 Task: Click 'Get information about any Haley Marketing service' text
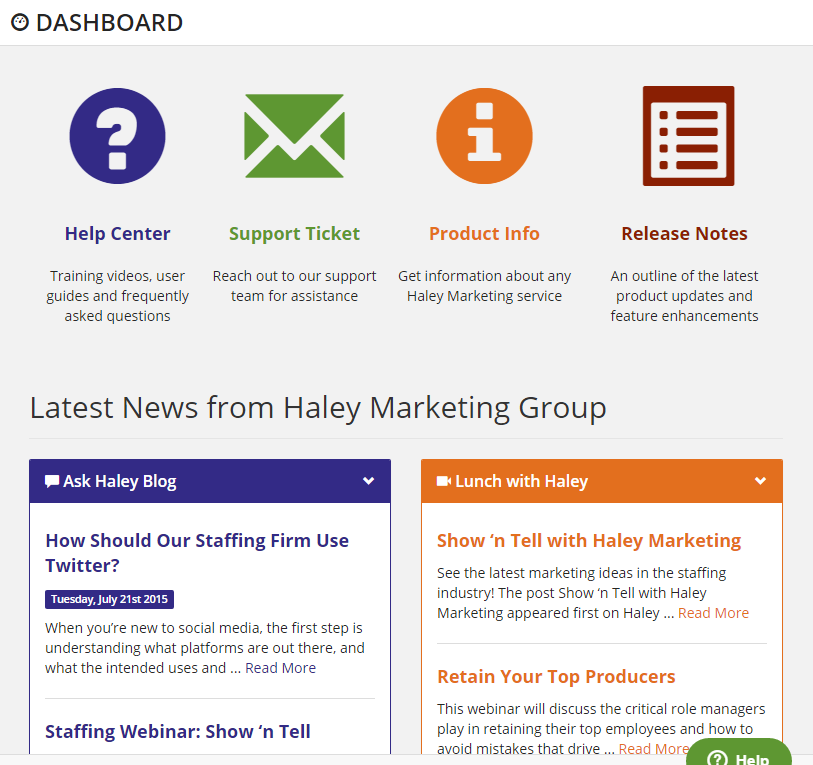pyautogui.click(x=484, y=286)
